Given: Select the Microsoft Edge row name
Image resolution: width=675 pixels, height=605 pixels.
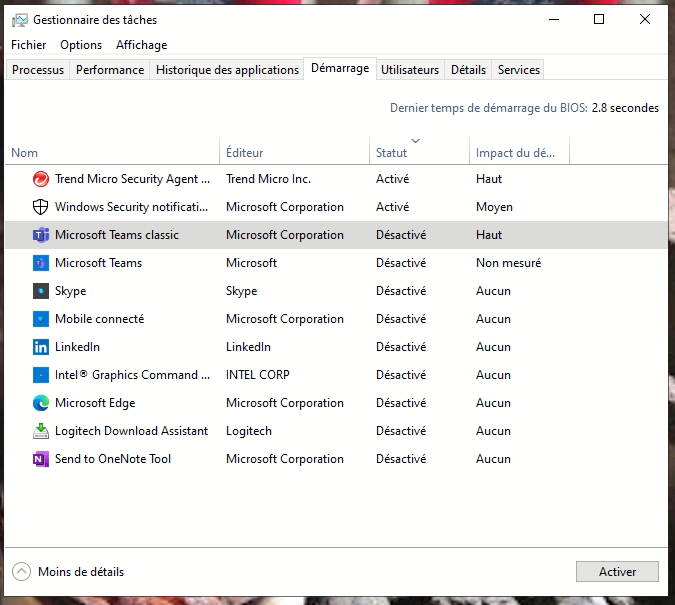Looking at the screenshot, I should tap(95, 403).
